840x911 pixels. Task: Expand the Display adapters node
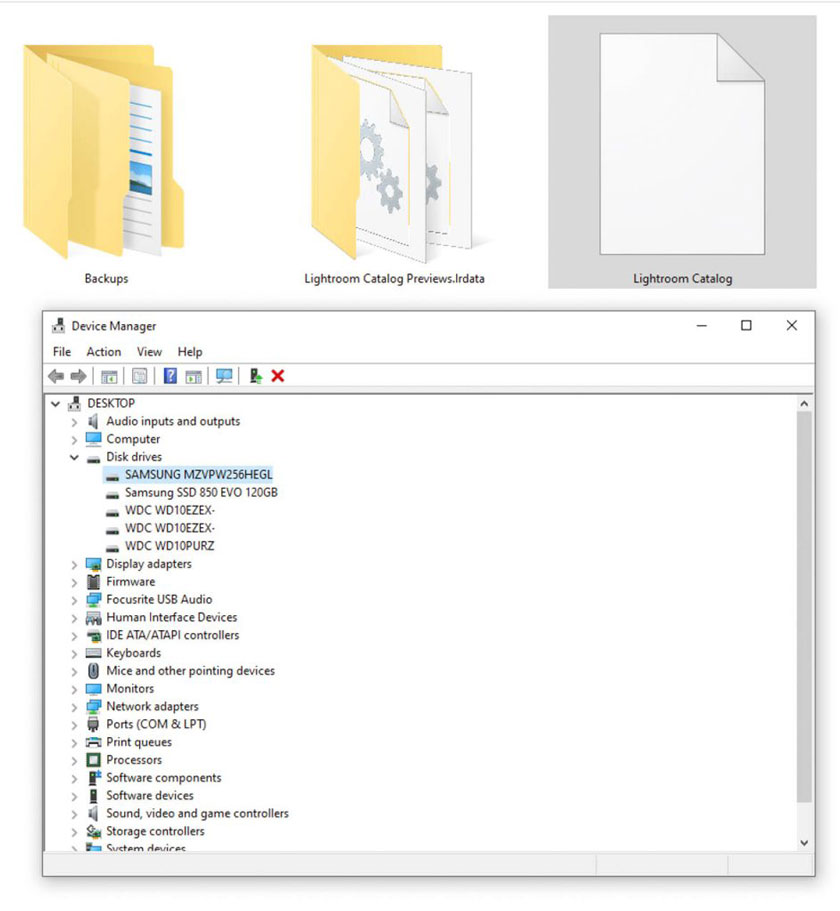click(x=74, y=565)
